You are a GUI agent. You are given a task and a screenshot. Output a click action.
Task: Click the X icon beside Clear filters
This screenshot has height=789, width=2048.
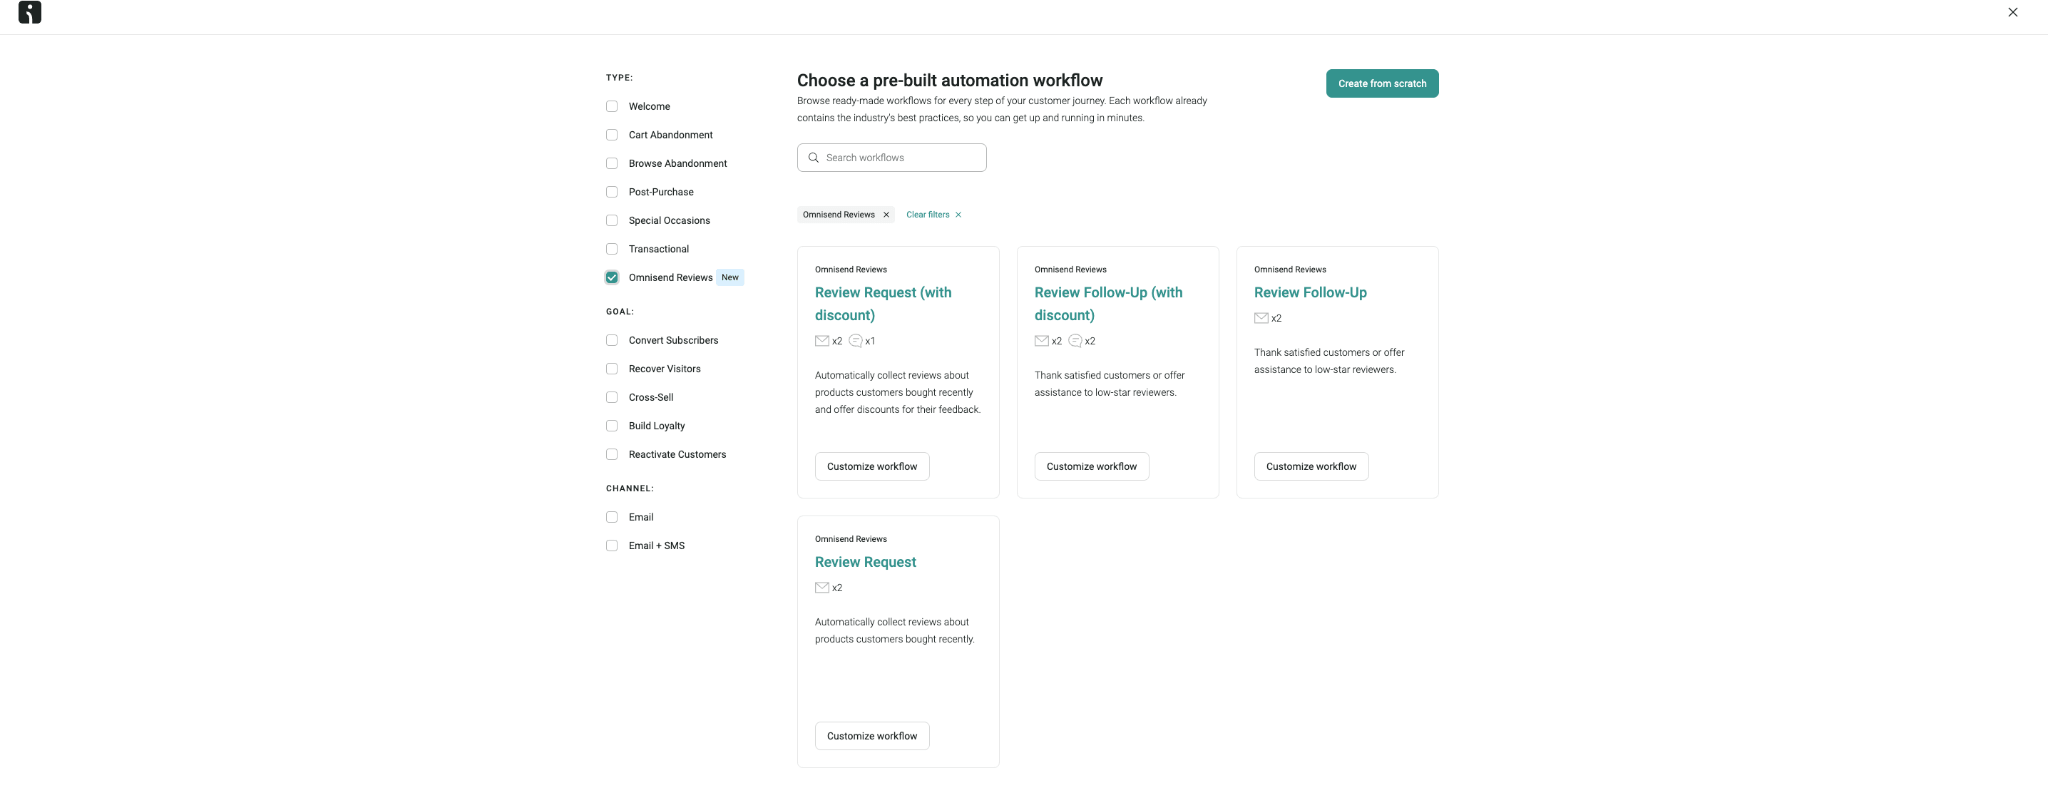pos(958,215)
